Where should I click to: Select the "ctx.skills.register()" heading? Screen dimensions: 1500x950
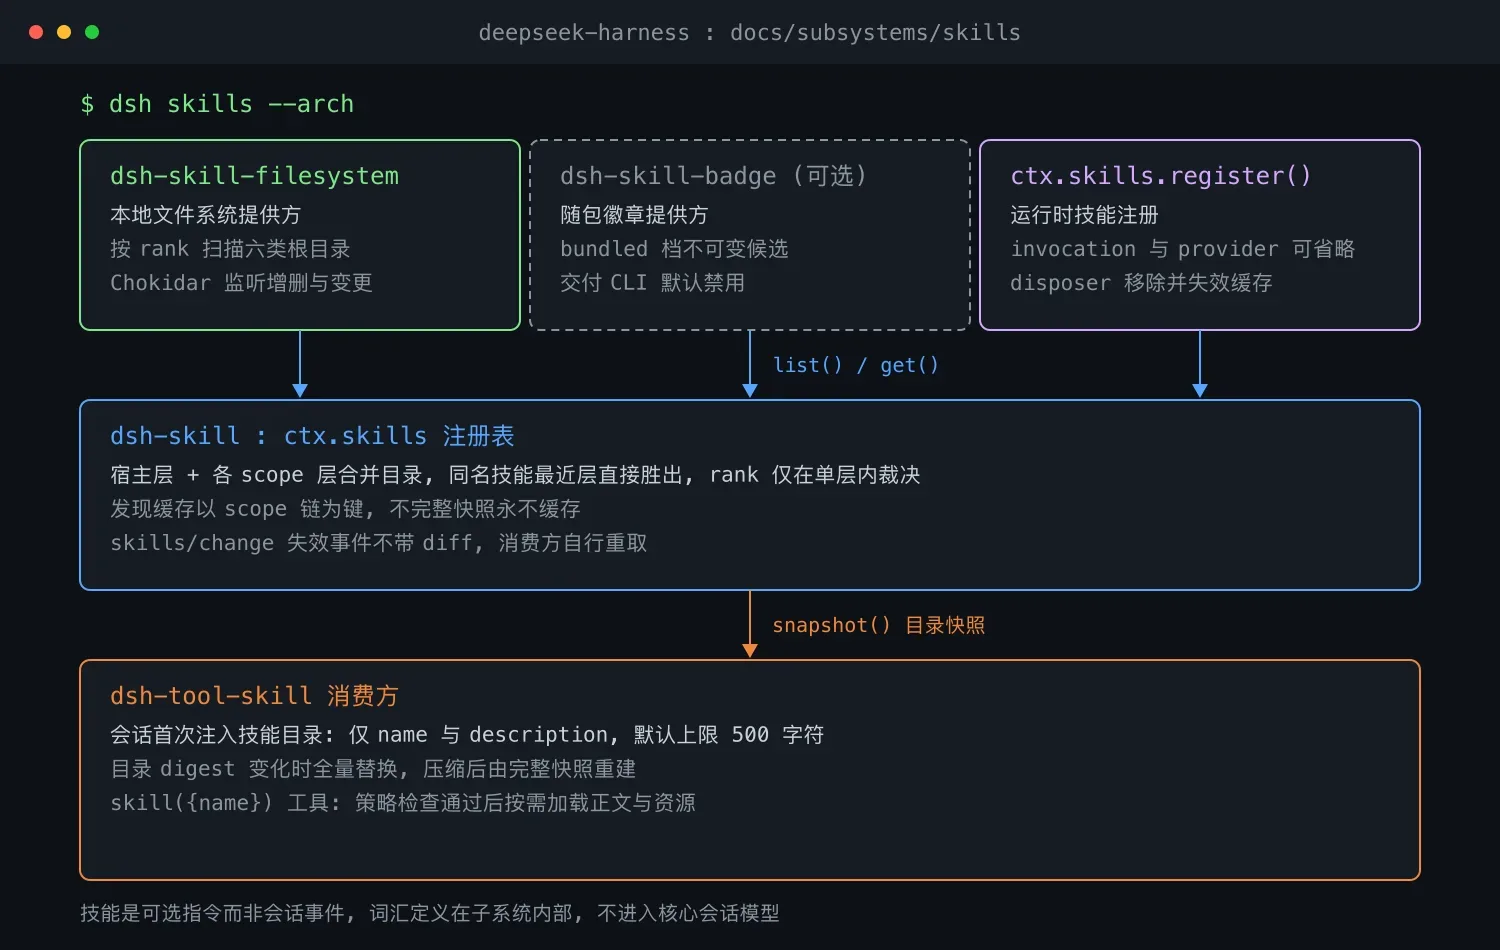pos(1160,176)
